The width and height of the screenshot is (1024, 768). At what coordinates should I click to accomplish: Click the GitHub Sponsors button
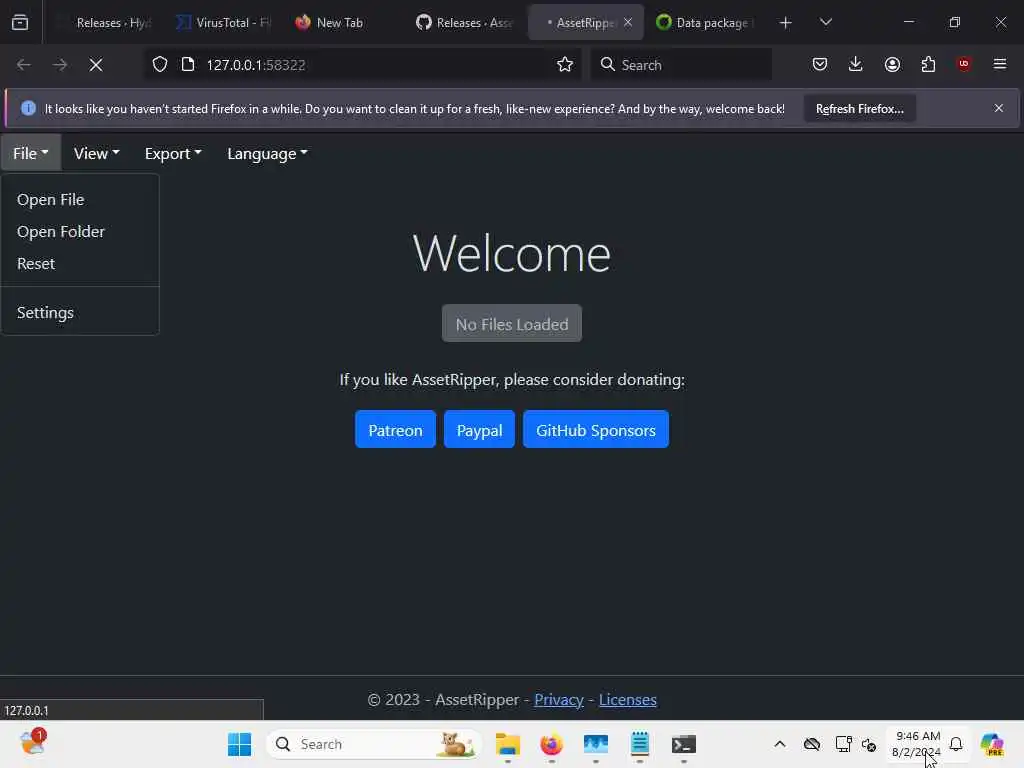point(596,430)
